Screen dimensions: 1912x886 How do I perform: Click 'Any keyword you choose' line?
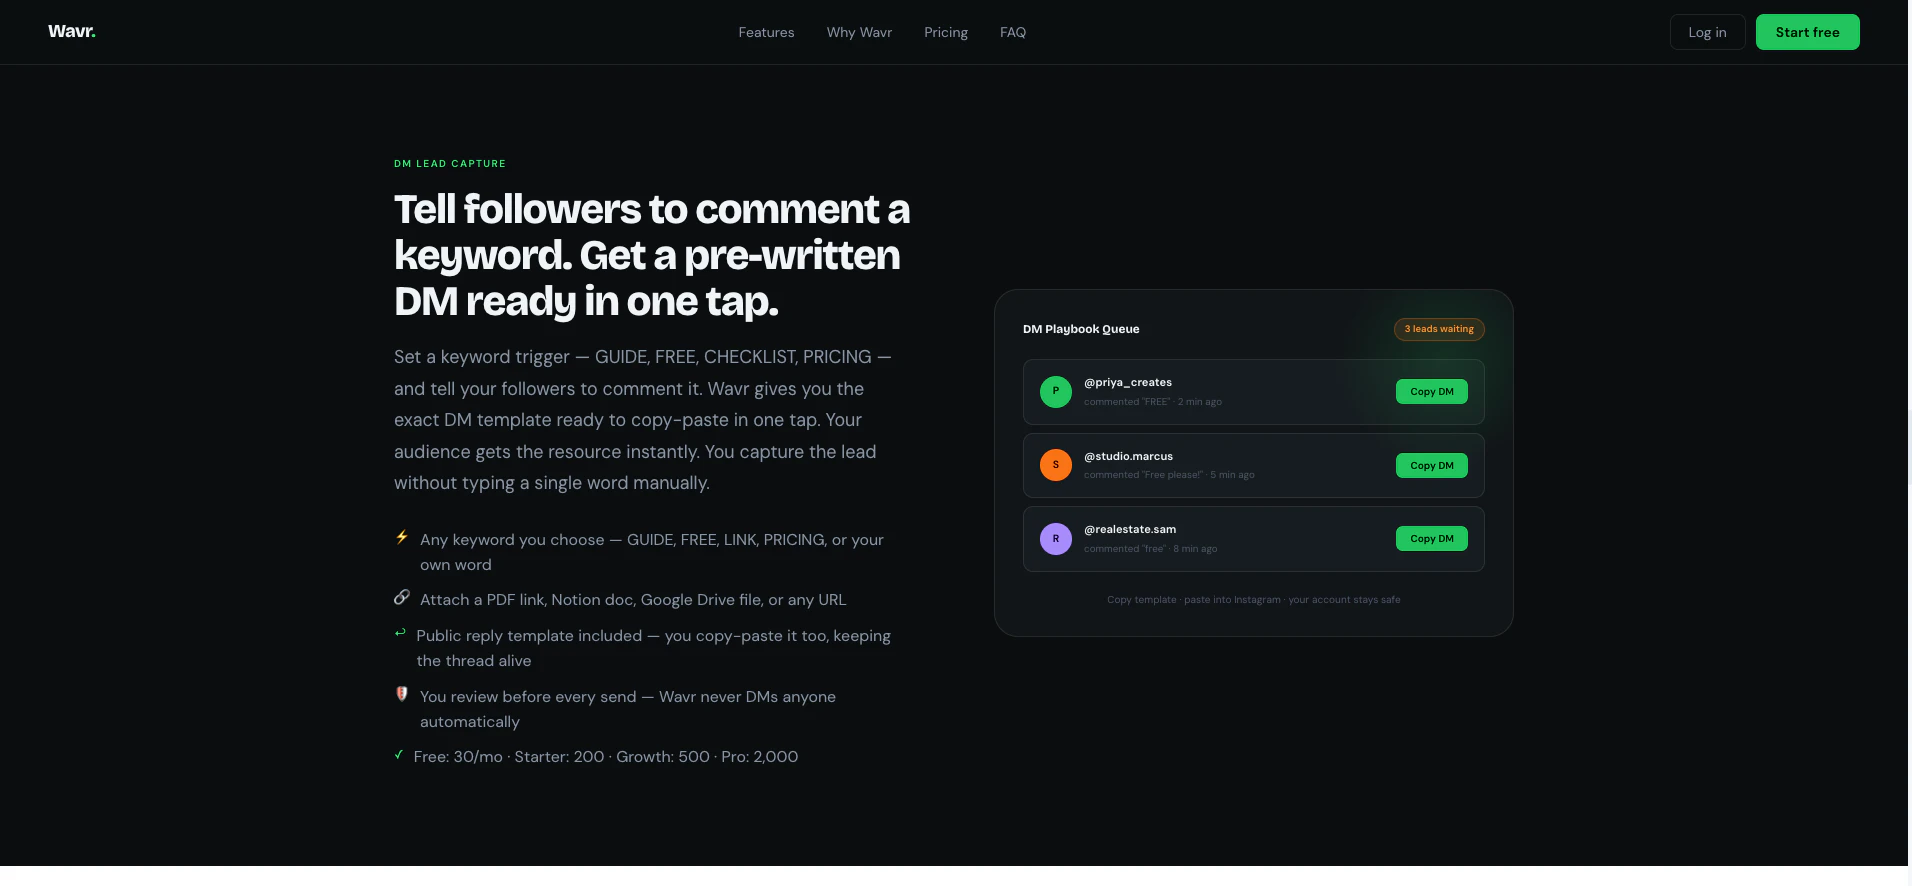pos(652,552)
